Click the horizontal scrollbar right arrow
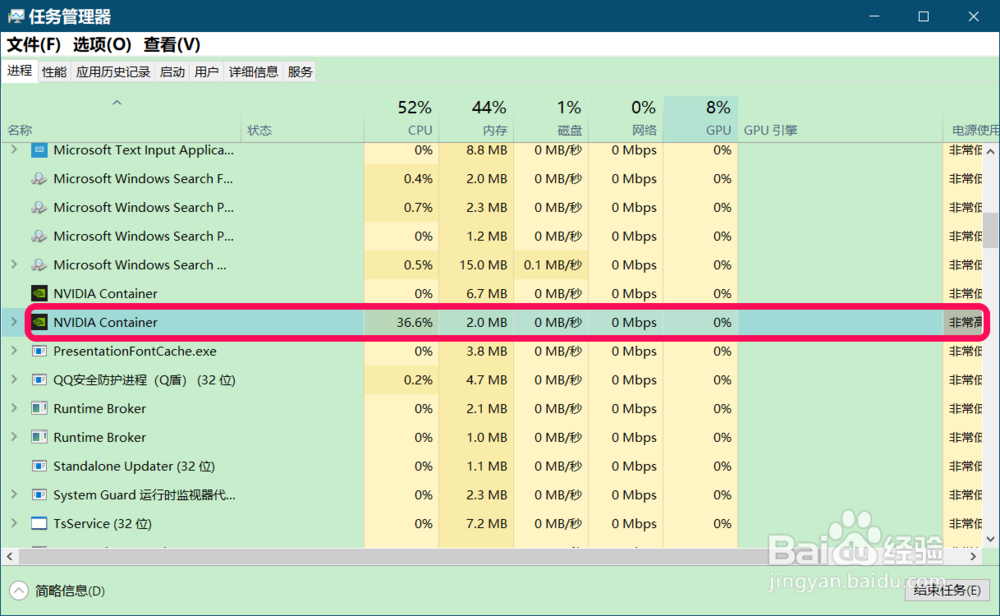Viewport: 1000px width, 616px height. point(973,556)
